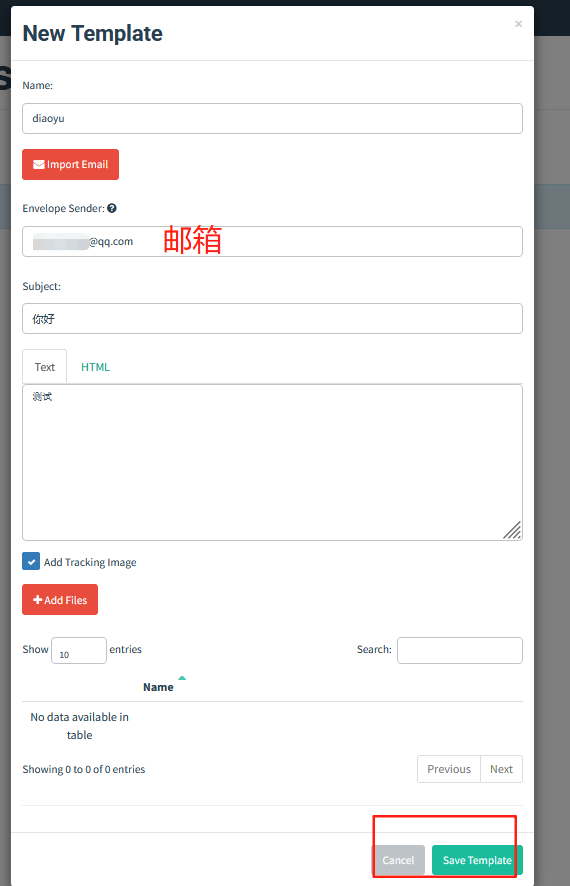Click the Previous pagination button
570x886 pixels.
[449, 769]
